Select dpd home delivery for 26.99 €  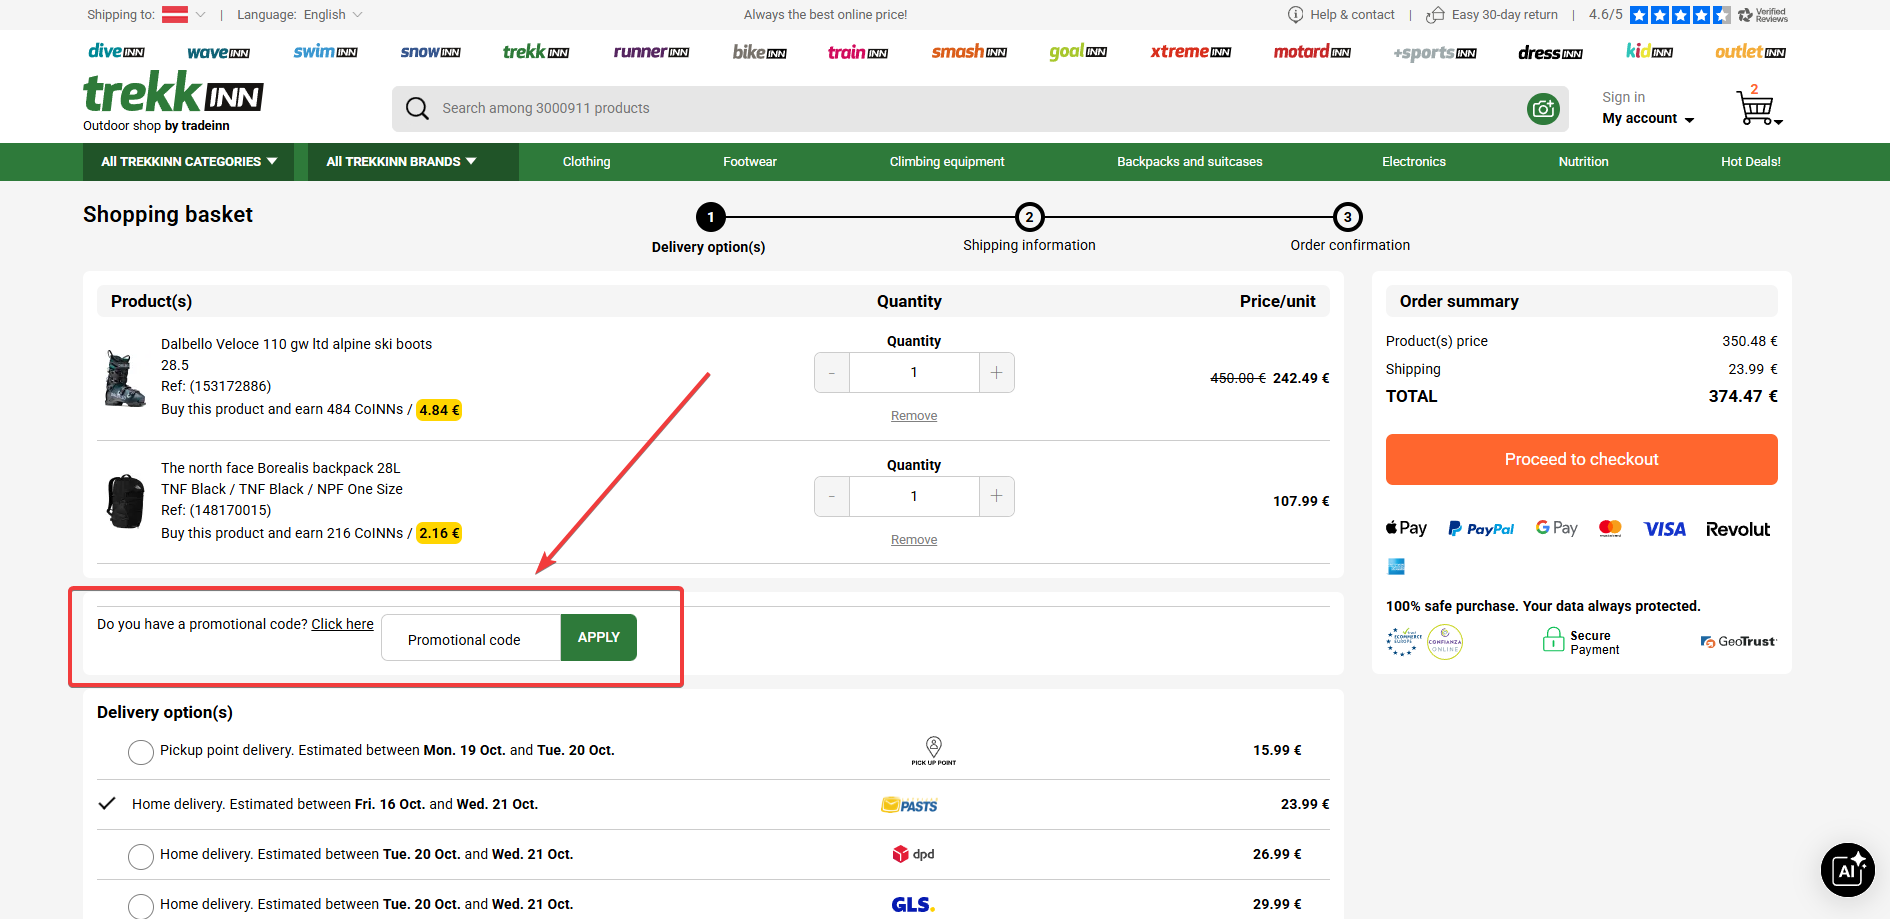[x=141, y=856]
